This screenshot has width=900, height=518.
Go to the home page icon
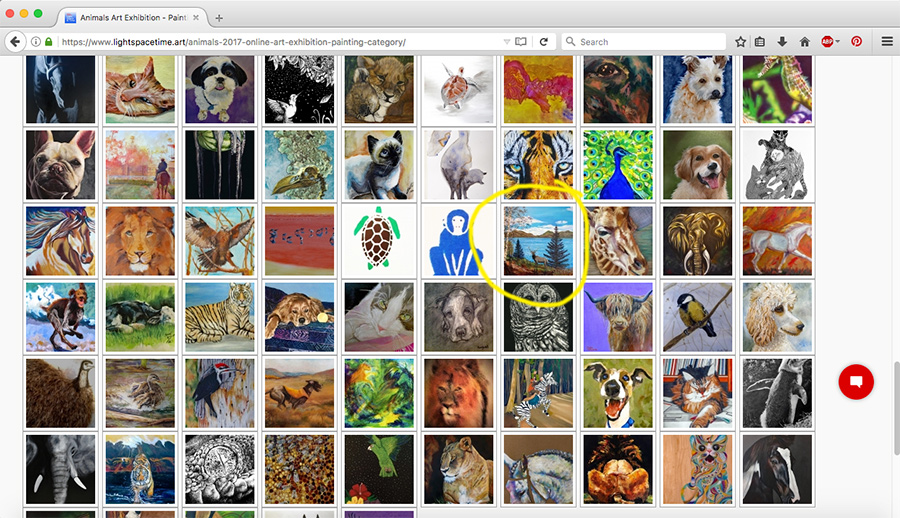pyautogui.click(x=805, y=42)
